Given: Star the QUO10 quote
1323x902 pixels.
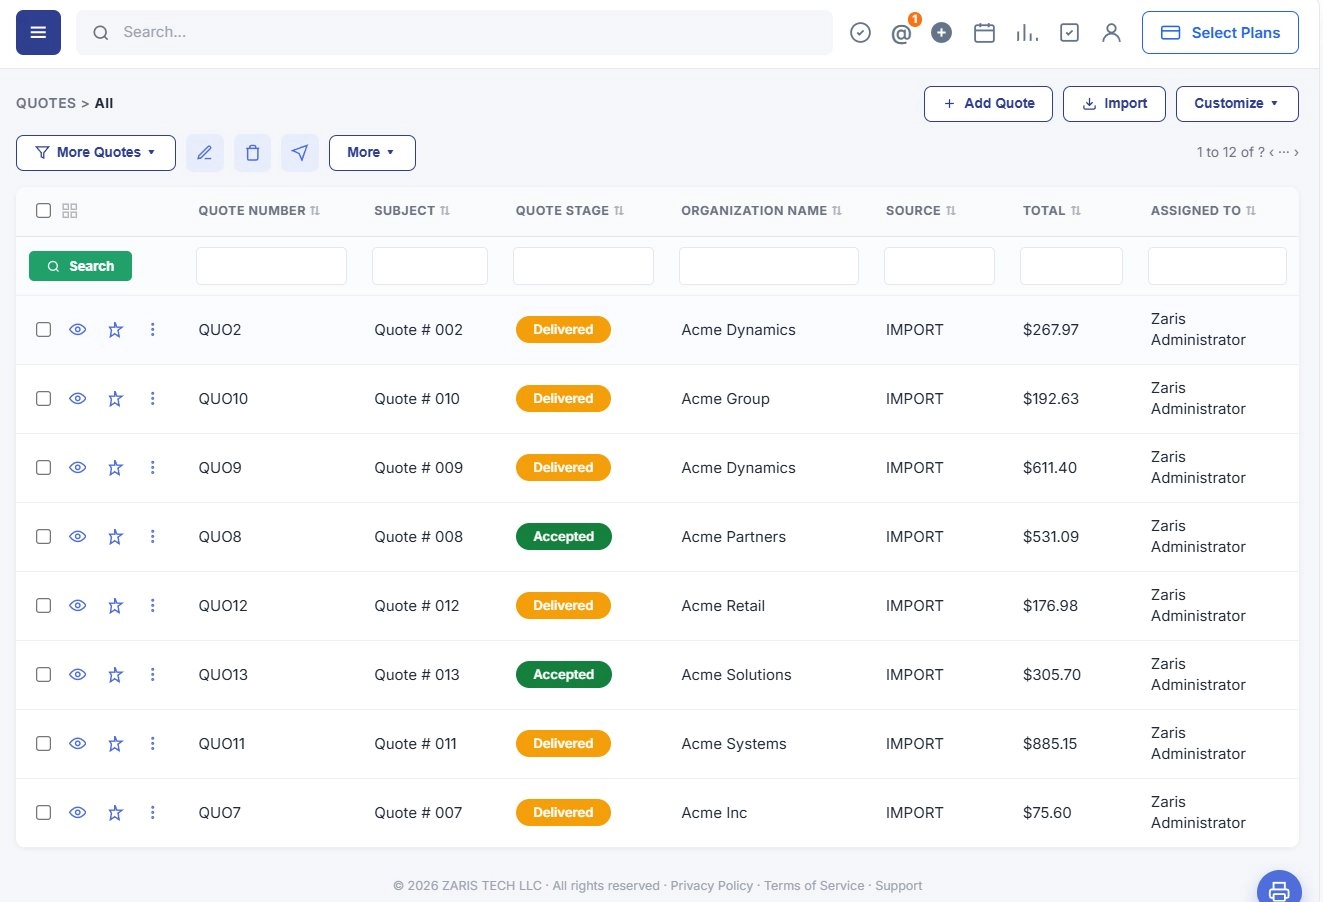Looking at the screenshot, I should pos(116,399).
